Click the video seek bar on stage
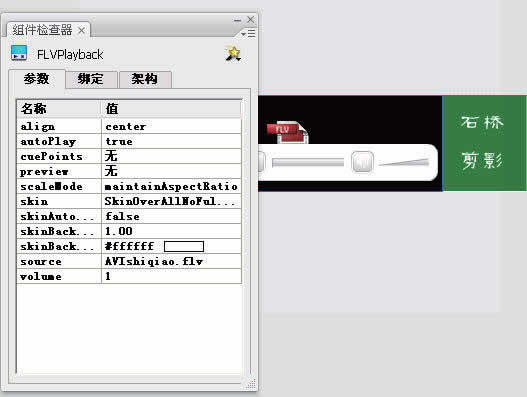 [x=308, y=163]
